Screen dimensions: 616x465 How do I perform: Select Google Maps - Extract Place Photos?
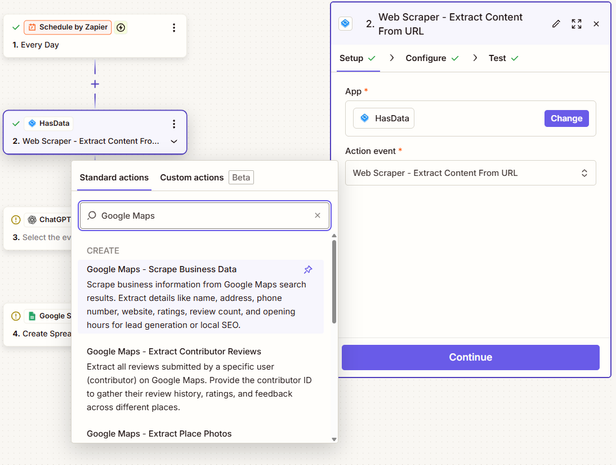tap(159, 434)
